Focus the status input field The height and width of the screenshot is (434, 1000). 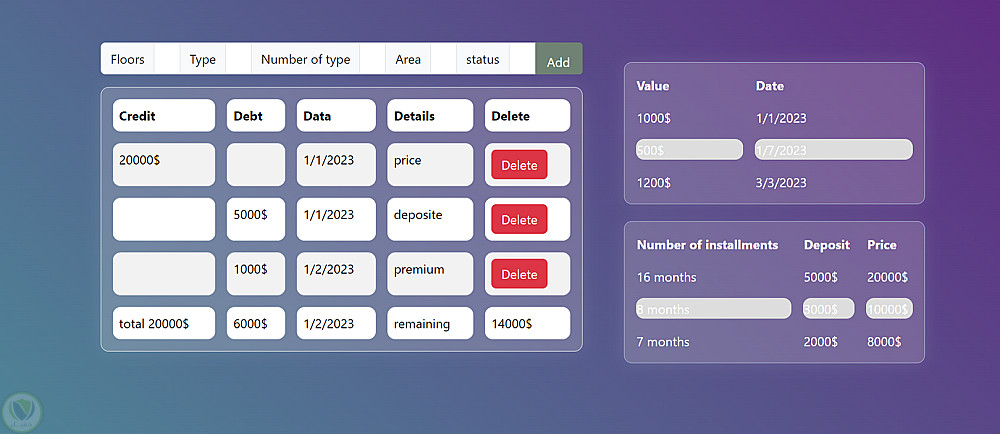(522, 59)
